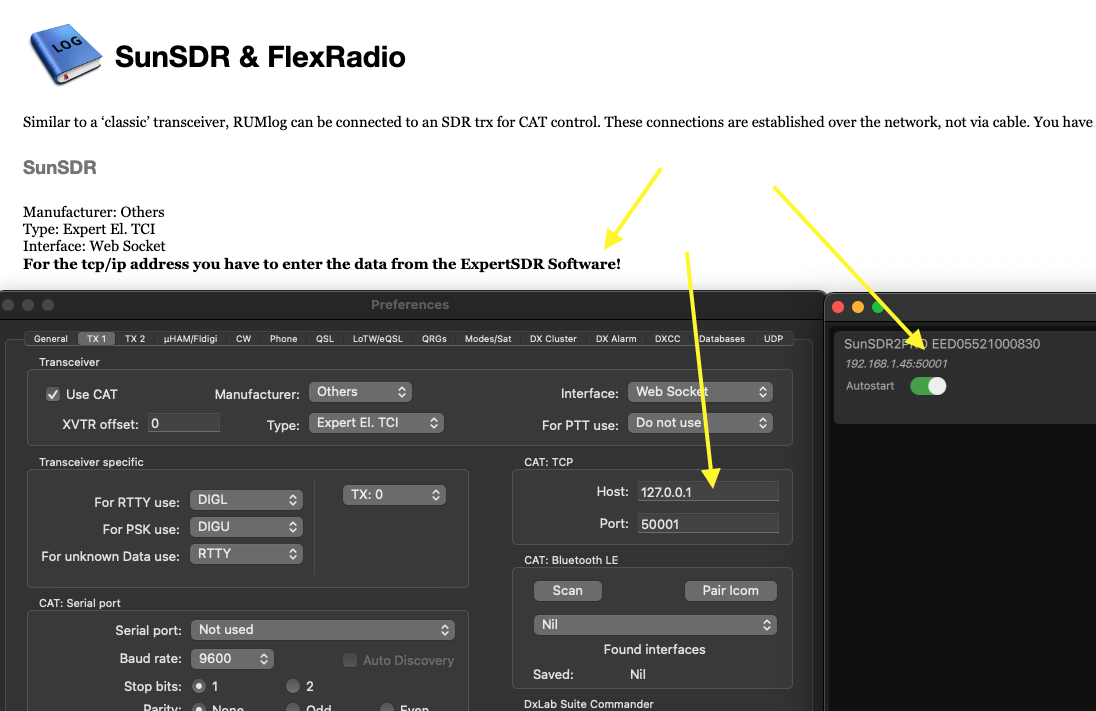Viewport: 1096px width, 711px height.
Task: Toggle the Autostart switch in SunSDR window
Action: [x=928, y=386]
